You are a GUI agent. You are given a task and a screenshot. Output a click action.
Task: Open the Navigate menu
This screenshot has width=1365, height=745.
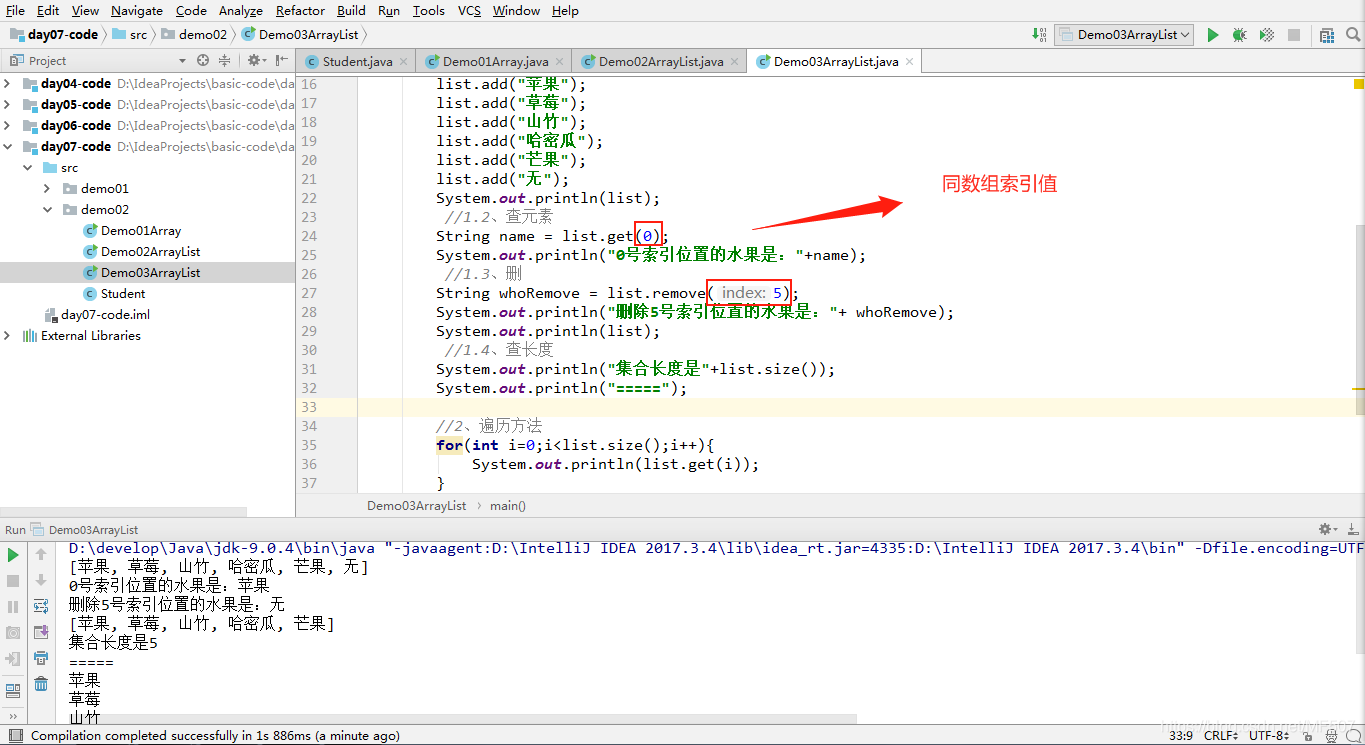(x=136, y=10)
